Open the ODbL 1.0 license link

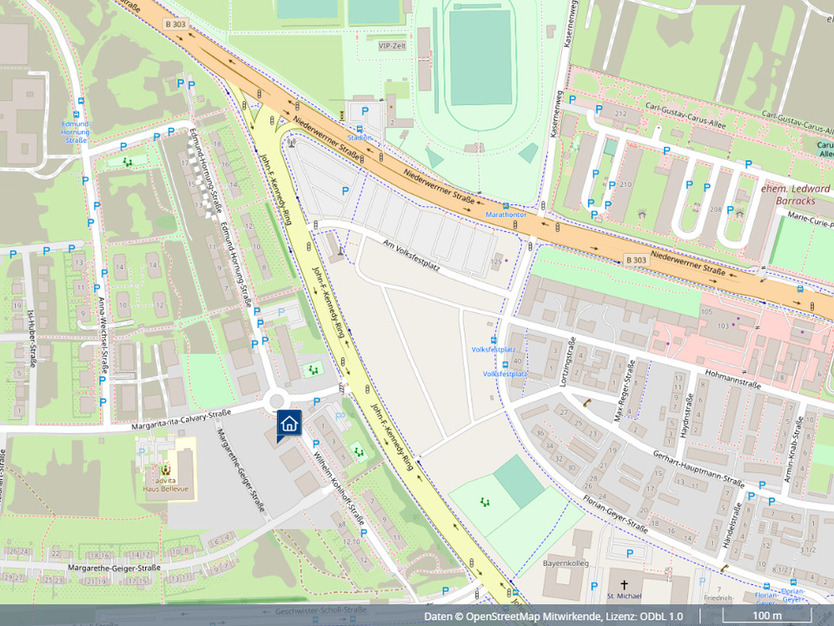coord(661,616)
